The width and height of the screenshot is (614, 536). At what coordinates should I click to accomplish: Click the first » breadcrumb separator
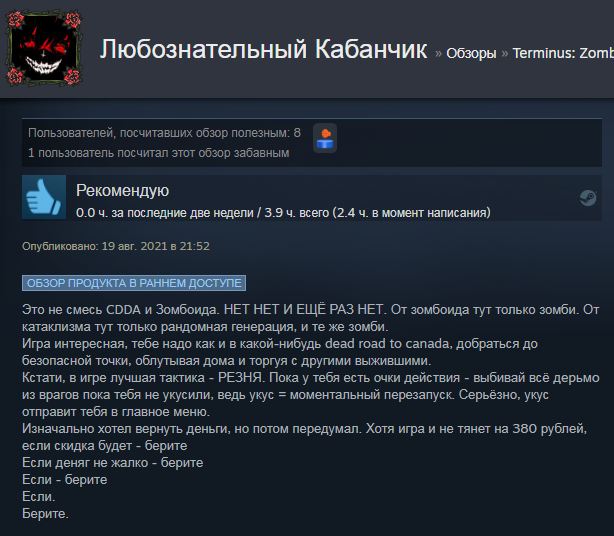click(x=438, y=53)
